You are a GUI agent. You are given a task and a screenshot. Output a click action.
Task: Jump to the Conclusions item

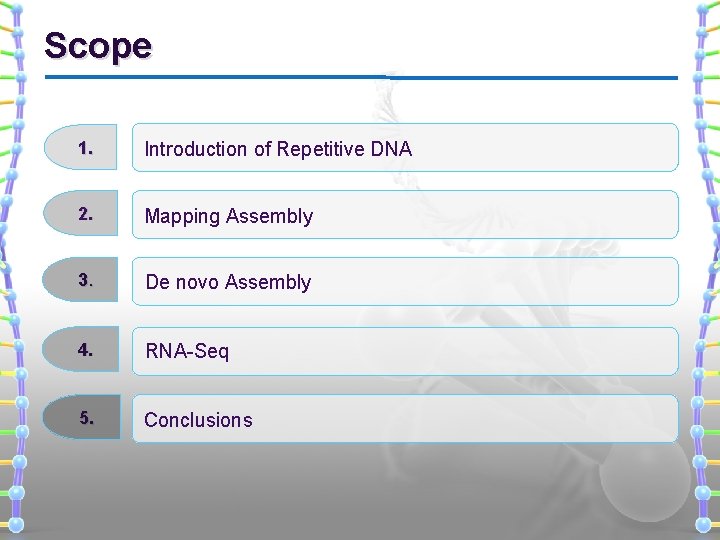tap(198, 420)
